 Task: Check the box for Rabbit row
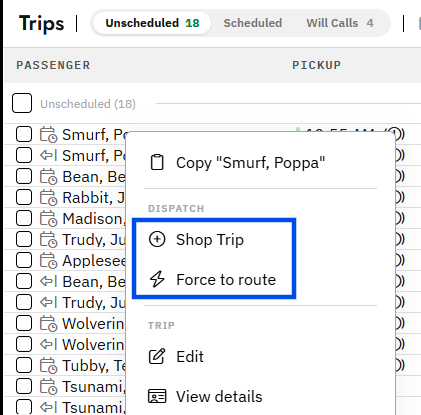[24, 197]
